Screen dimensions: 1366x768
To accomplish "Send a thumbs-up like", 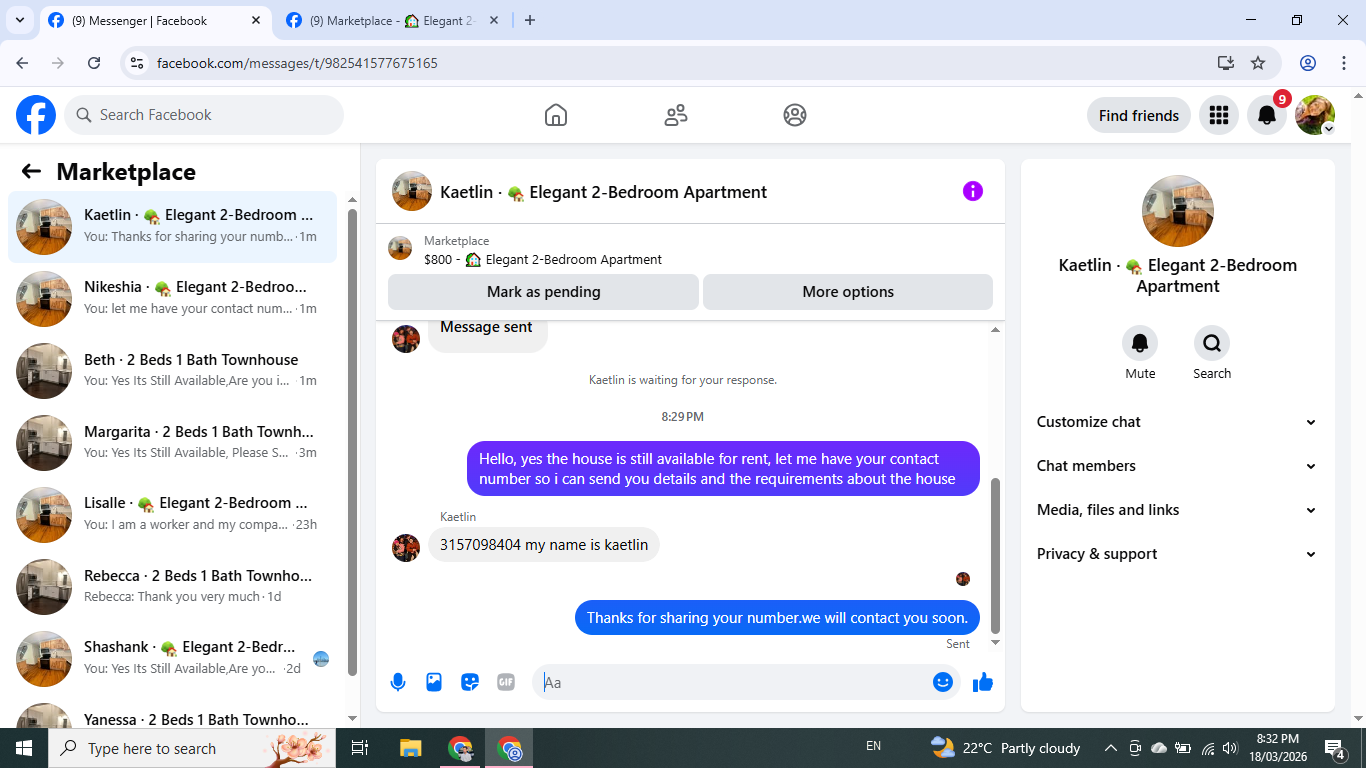I will [983, 682].
